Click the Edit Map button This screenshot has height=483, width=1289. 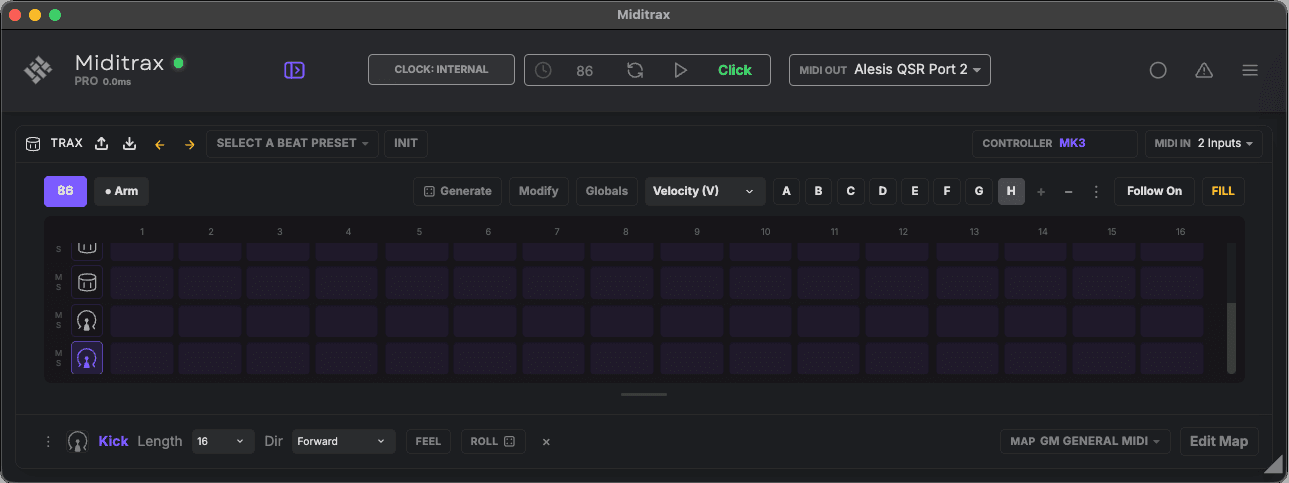[x=1219, y=441]
